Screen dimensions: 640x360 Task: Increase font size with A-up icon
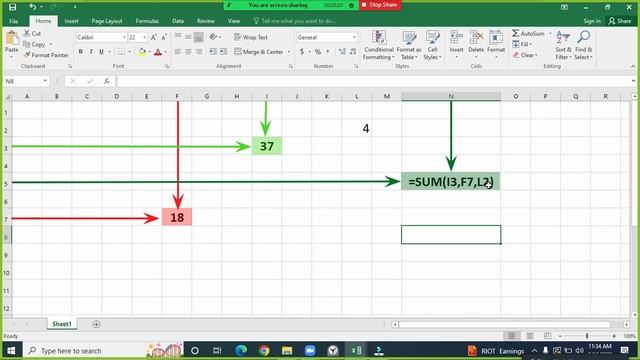[153, 38]
